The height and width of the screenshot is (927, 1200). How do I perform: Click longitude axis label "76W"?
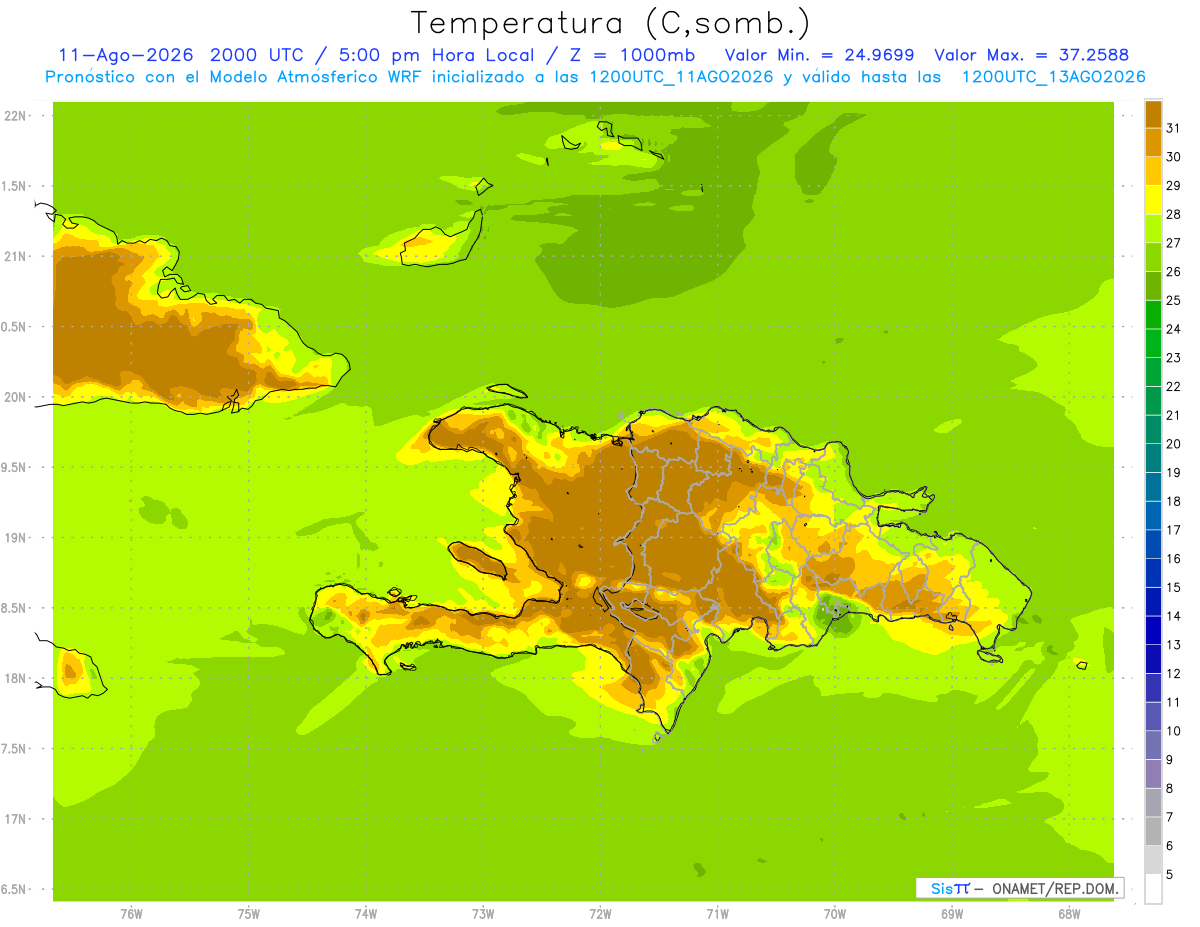point(131,914)
